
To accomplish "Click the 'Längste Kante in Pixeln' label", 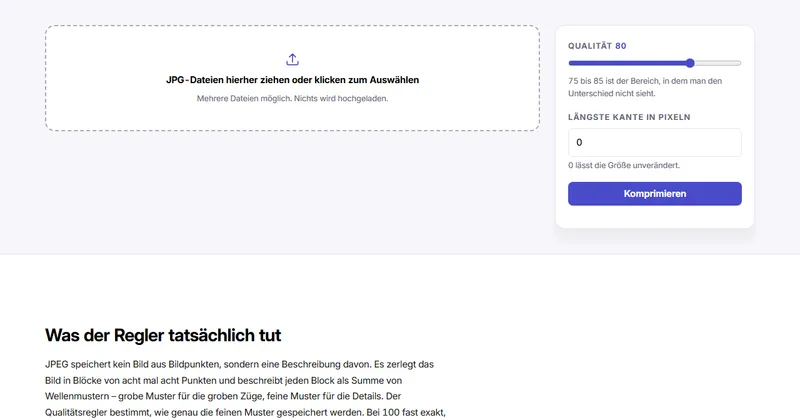I will coord(629,117).
